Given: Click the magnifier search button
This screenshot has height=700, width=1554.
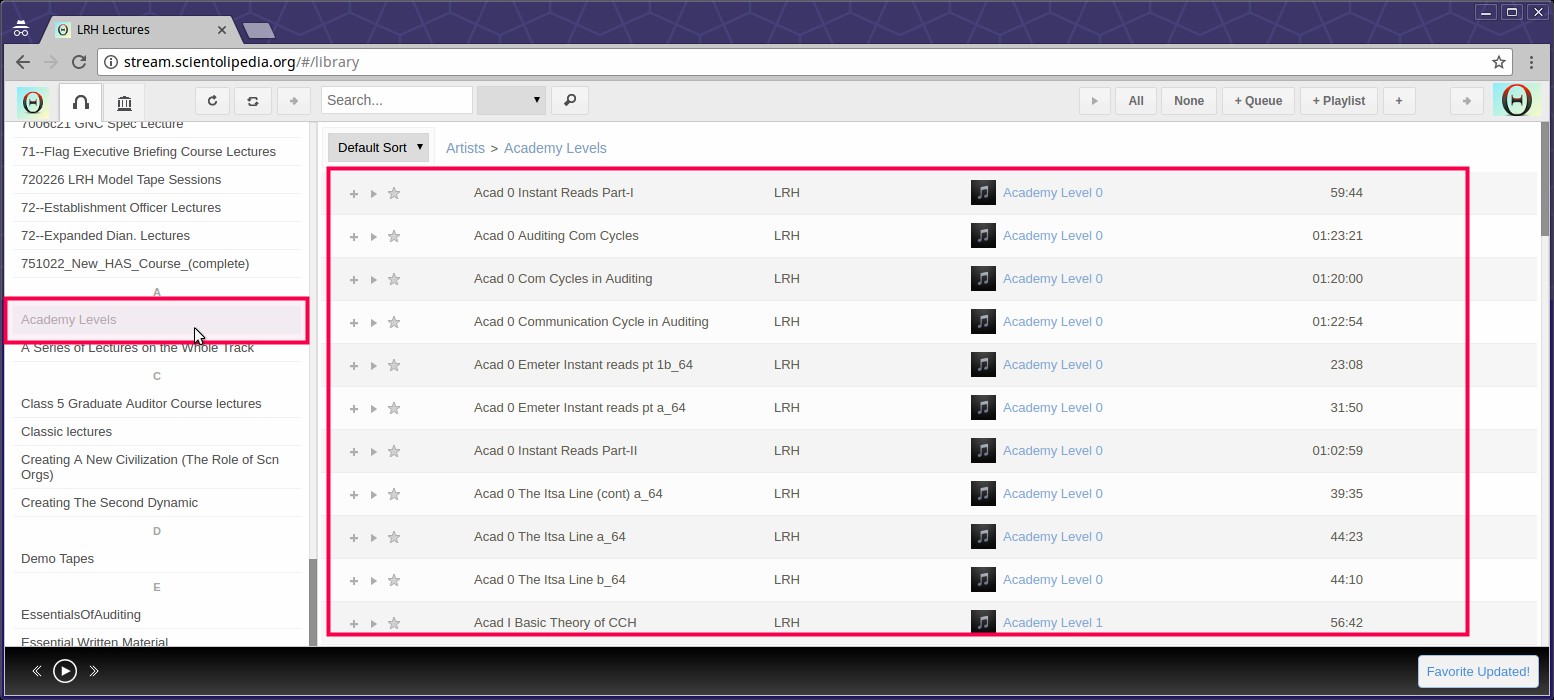Looking at the screenshot, I should 570,101.
